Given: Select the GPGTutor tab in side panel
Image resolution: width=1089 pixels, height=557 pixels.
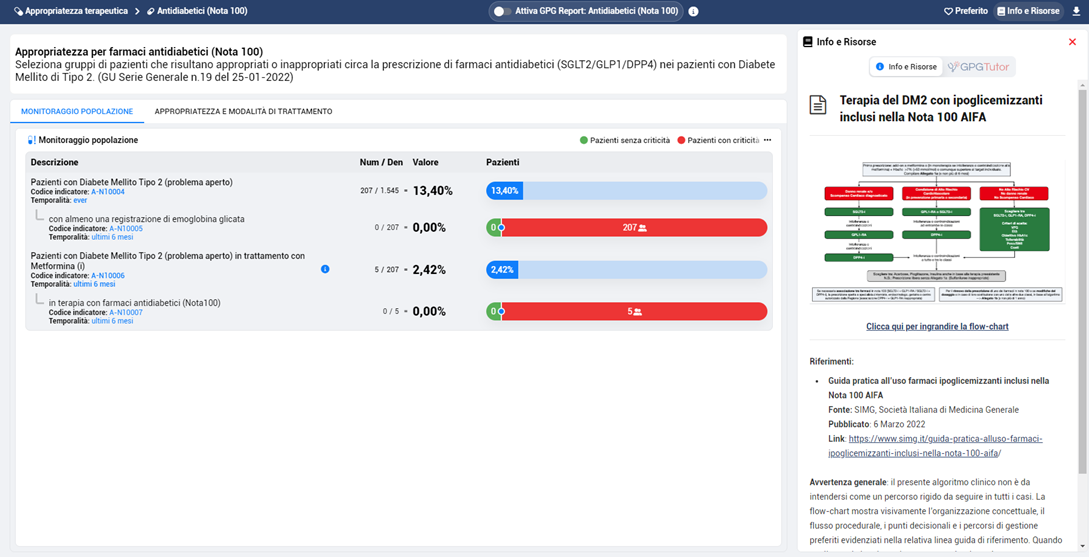Looking at the screenshot, I should [x=979, y=67].
